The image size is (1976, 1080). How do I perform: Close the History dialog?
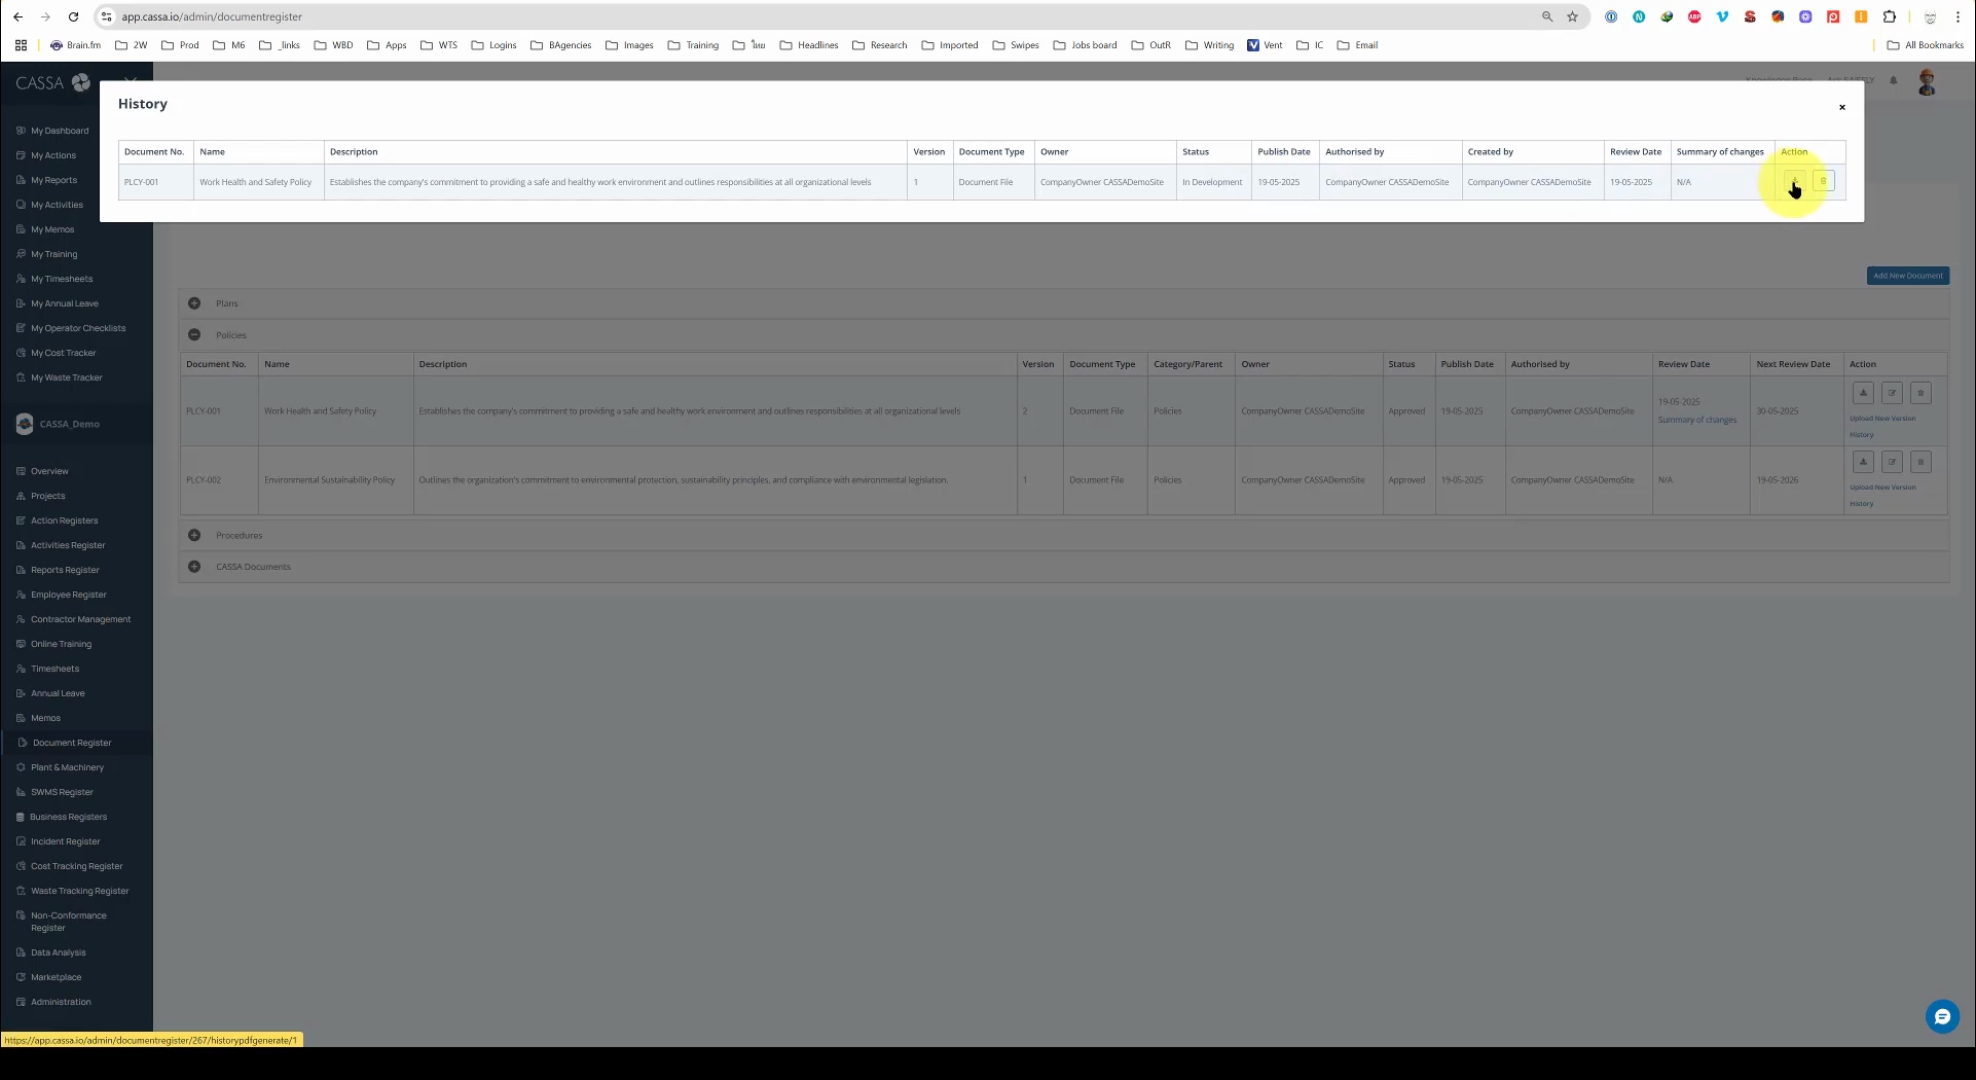pos(1842,107)
